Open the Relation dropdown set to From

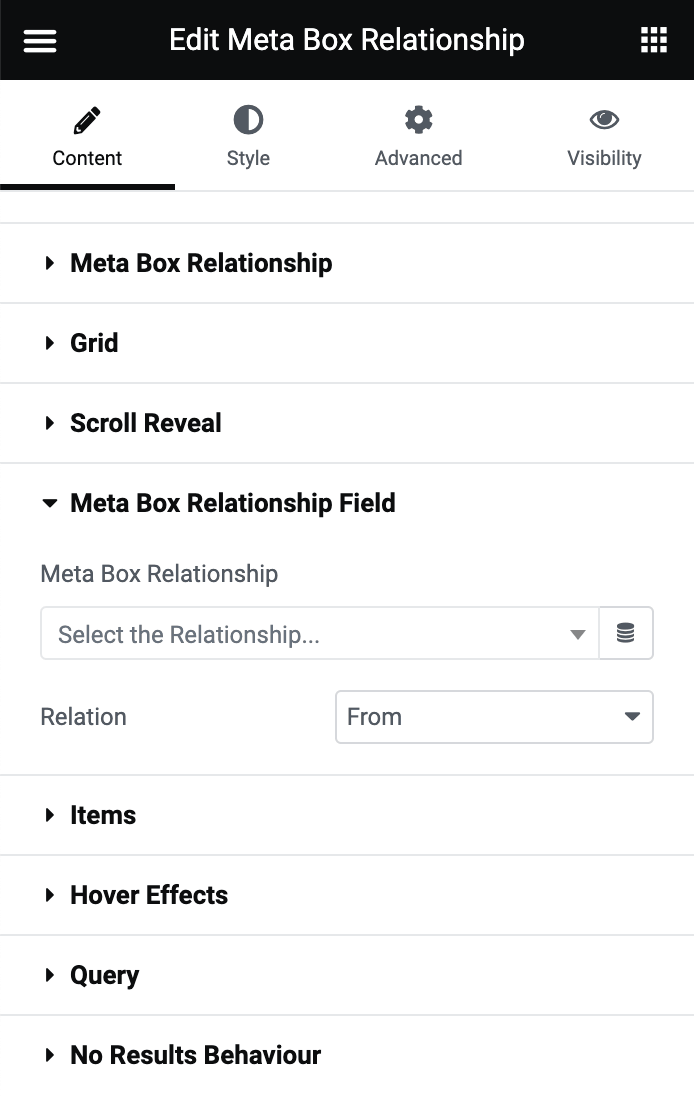point(494,716)
